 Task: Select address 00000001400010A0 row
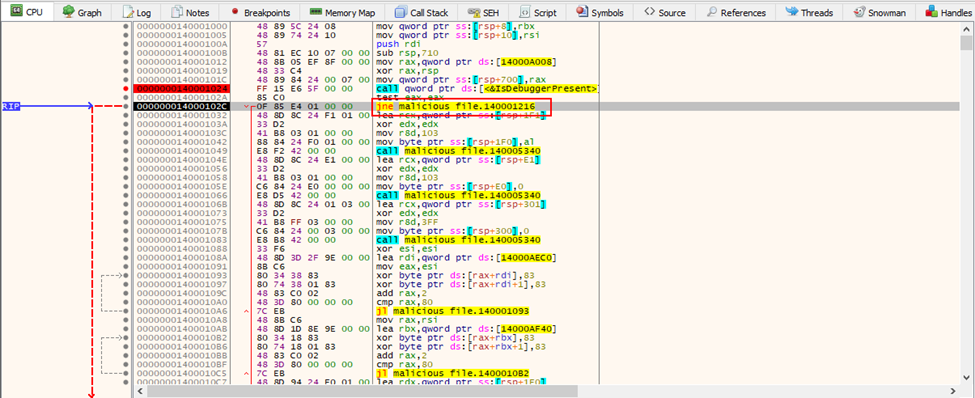pyautogui.click(x=182, y=302)
